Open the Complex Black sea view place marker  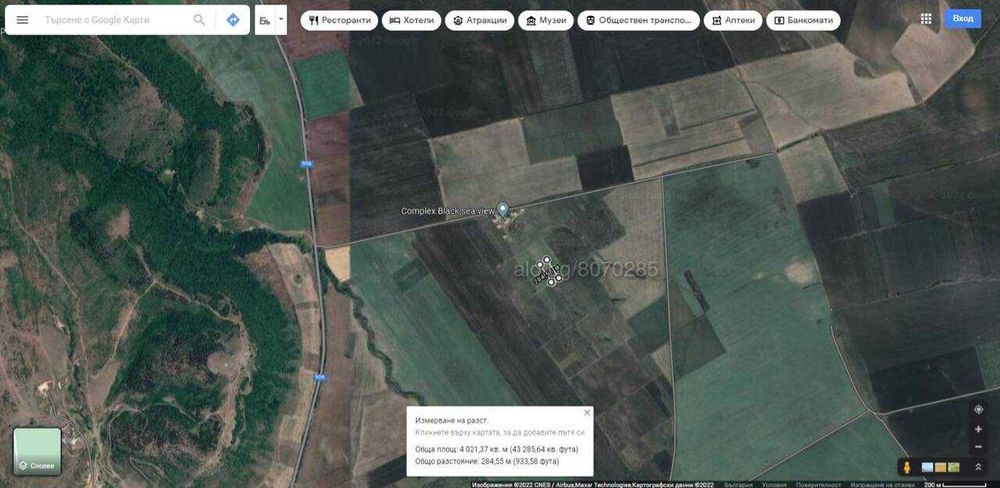pyautogui.click(x=503, y=209)
